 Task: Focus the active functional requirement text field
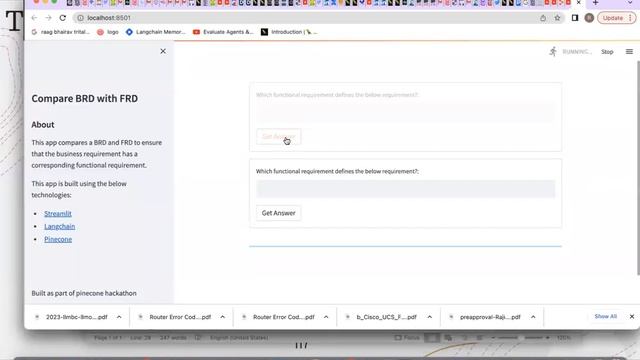click(x=406, y=189)
